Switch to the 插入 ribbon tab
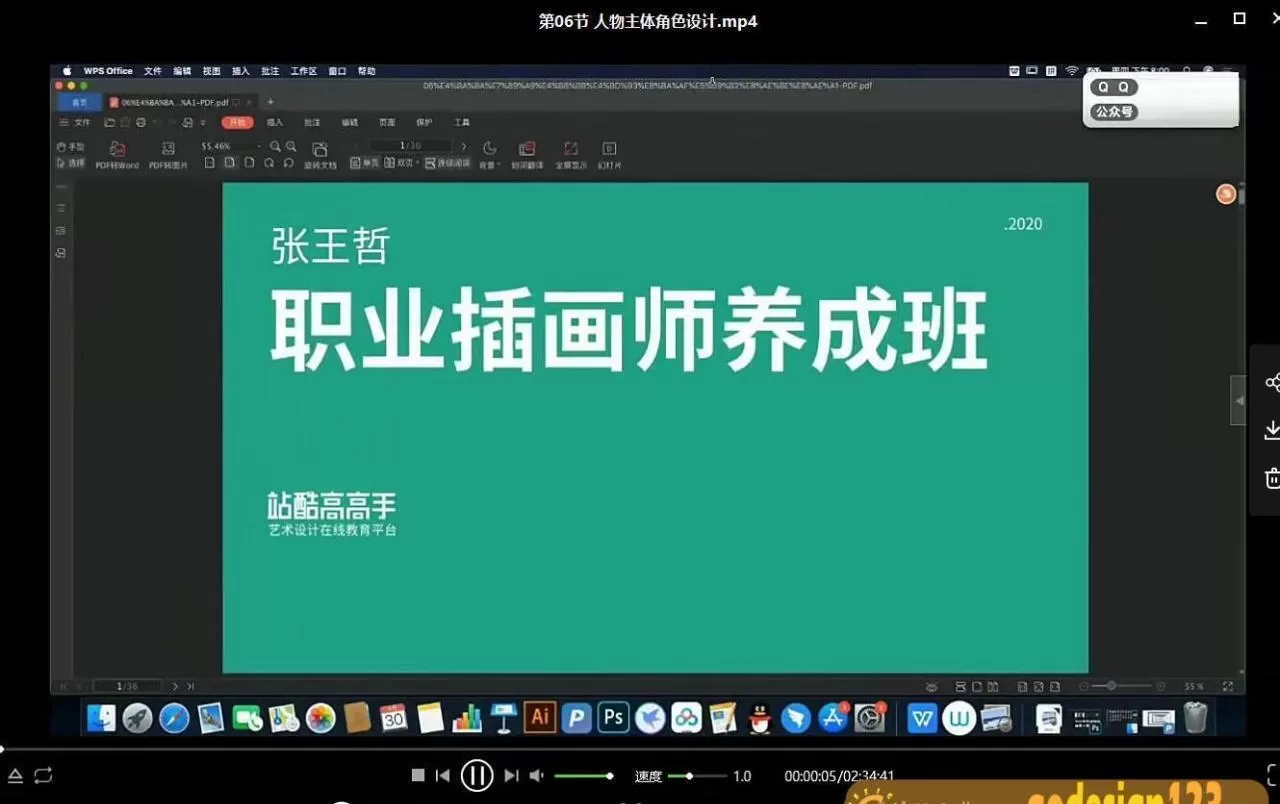This screenshot has height=804, width=1280. (274, 121)
